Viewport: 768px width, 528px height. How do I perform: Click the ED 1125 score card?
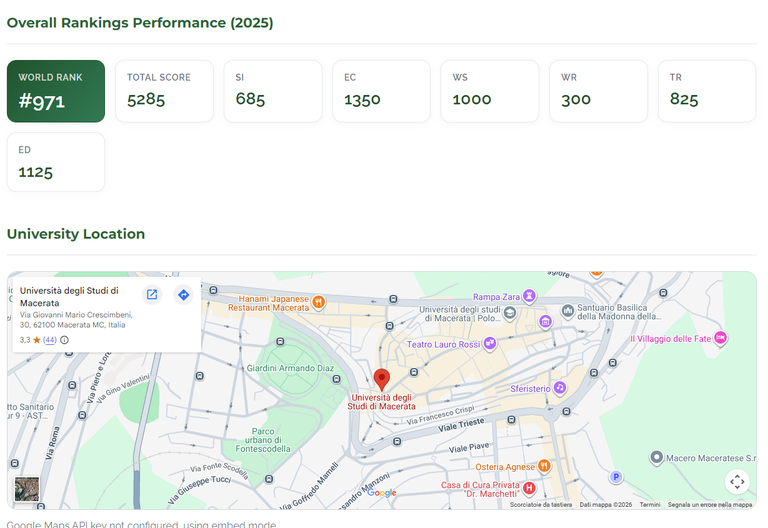56,162
